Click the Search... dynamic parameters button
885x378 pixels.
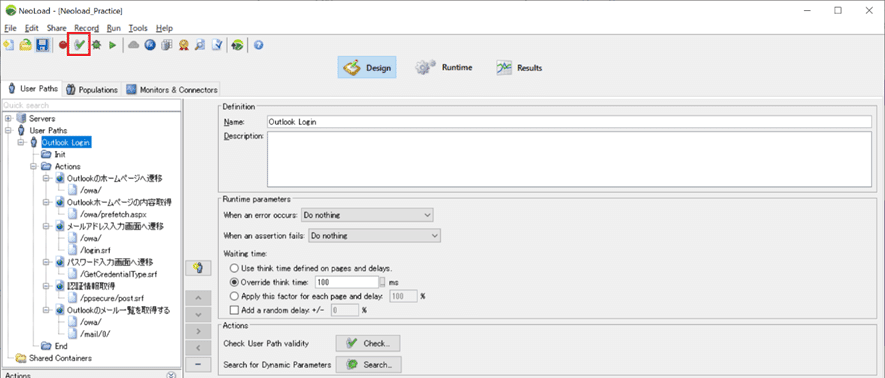[368, 364]
